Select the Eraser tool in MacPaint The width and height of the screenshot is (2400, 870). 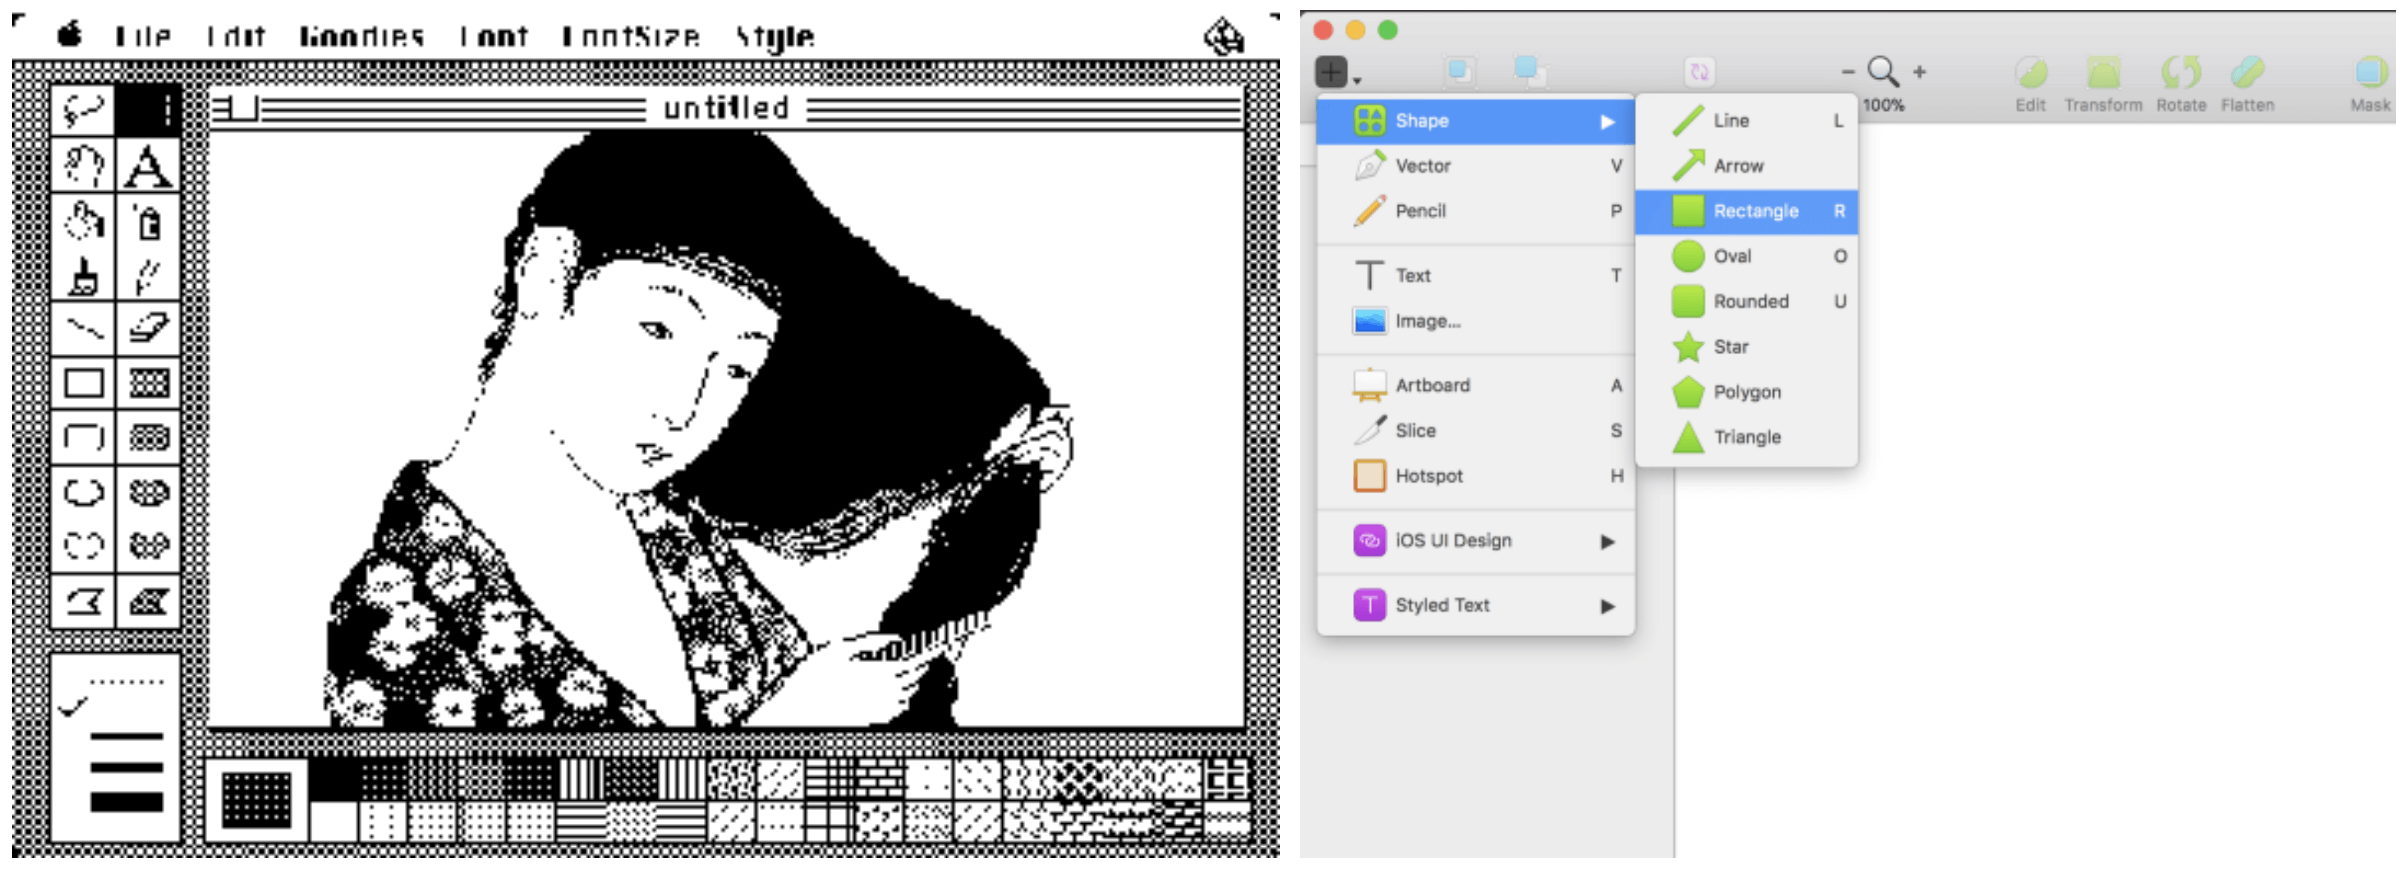click(x=148, y=328)
